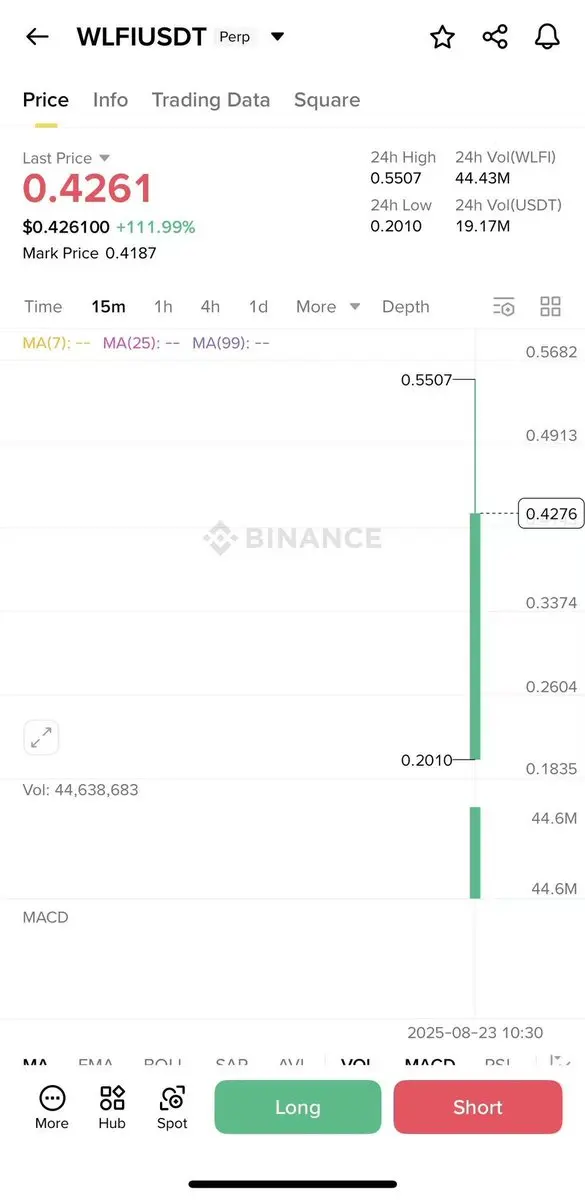Switch chart to 1h interval
Viewport: 585px width, 1200px height.
coord(163,307)
